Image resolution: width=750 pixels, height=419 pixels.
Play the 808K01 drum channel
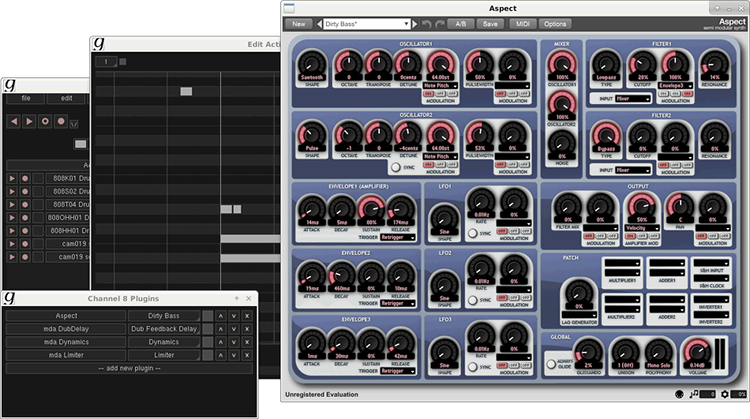click(12, 178)
